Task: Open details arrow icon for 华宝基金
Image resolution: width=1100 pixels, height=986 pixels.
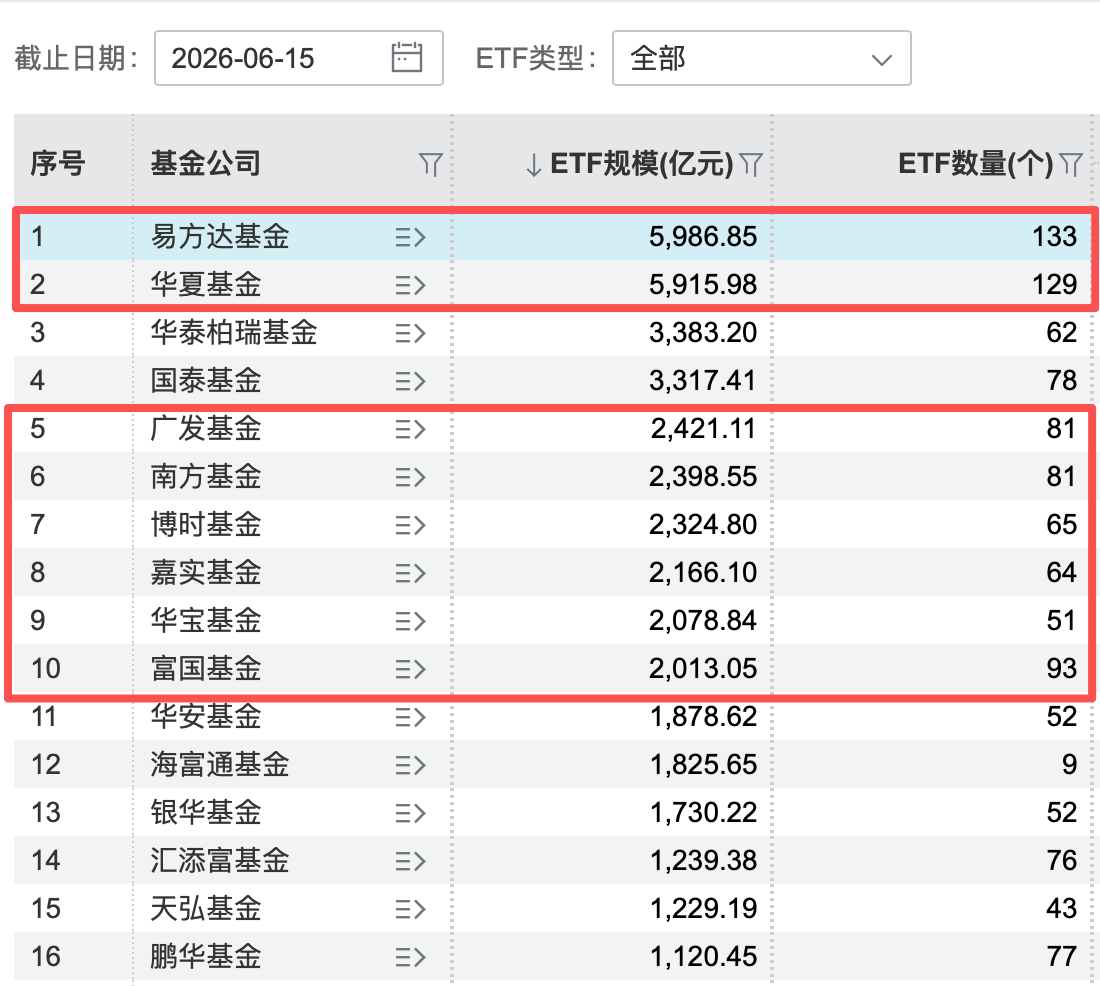Action: [410, 621]
